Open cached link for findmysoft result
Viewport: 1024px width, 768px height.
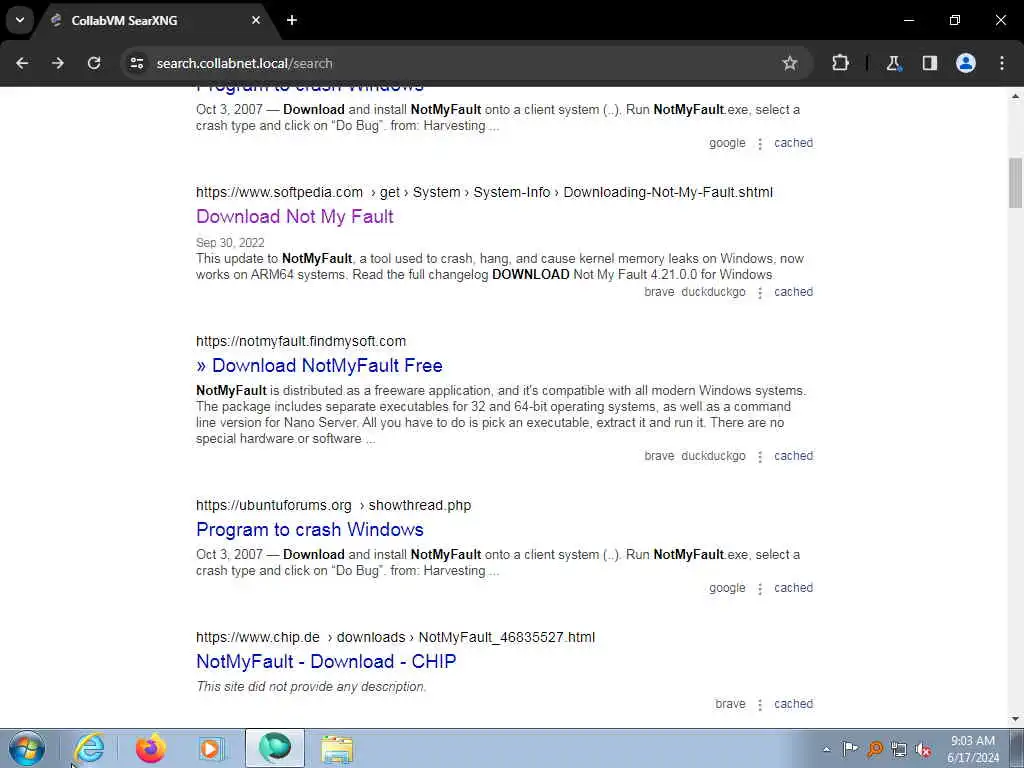pos(793,456)
